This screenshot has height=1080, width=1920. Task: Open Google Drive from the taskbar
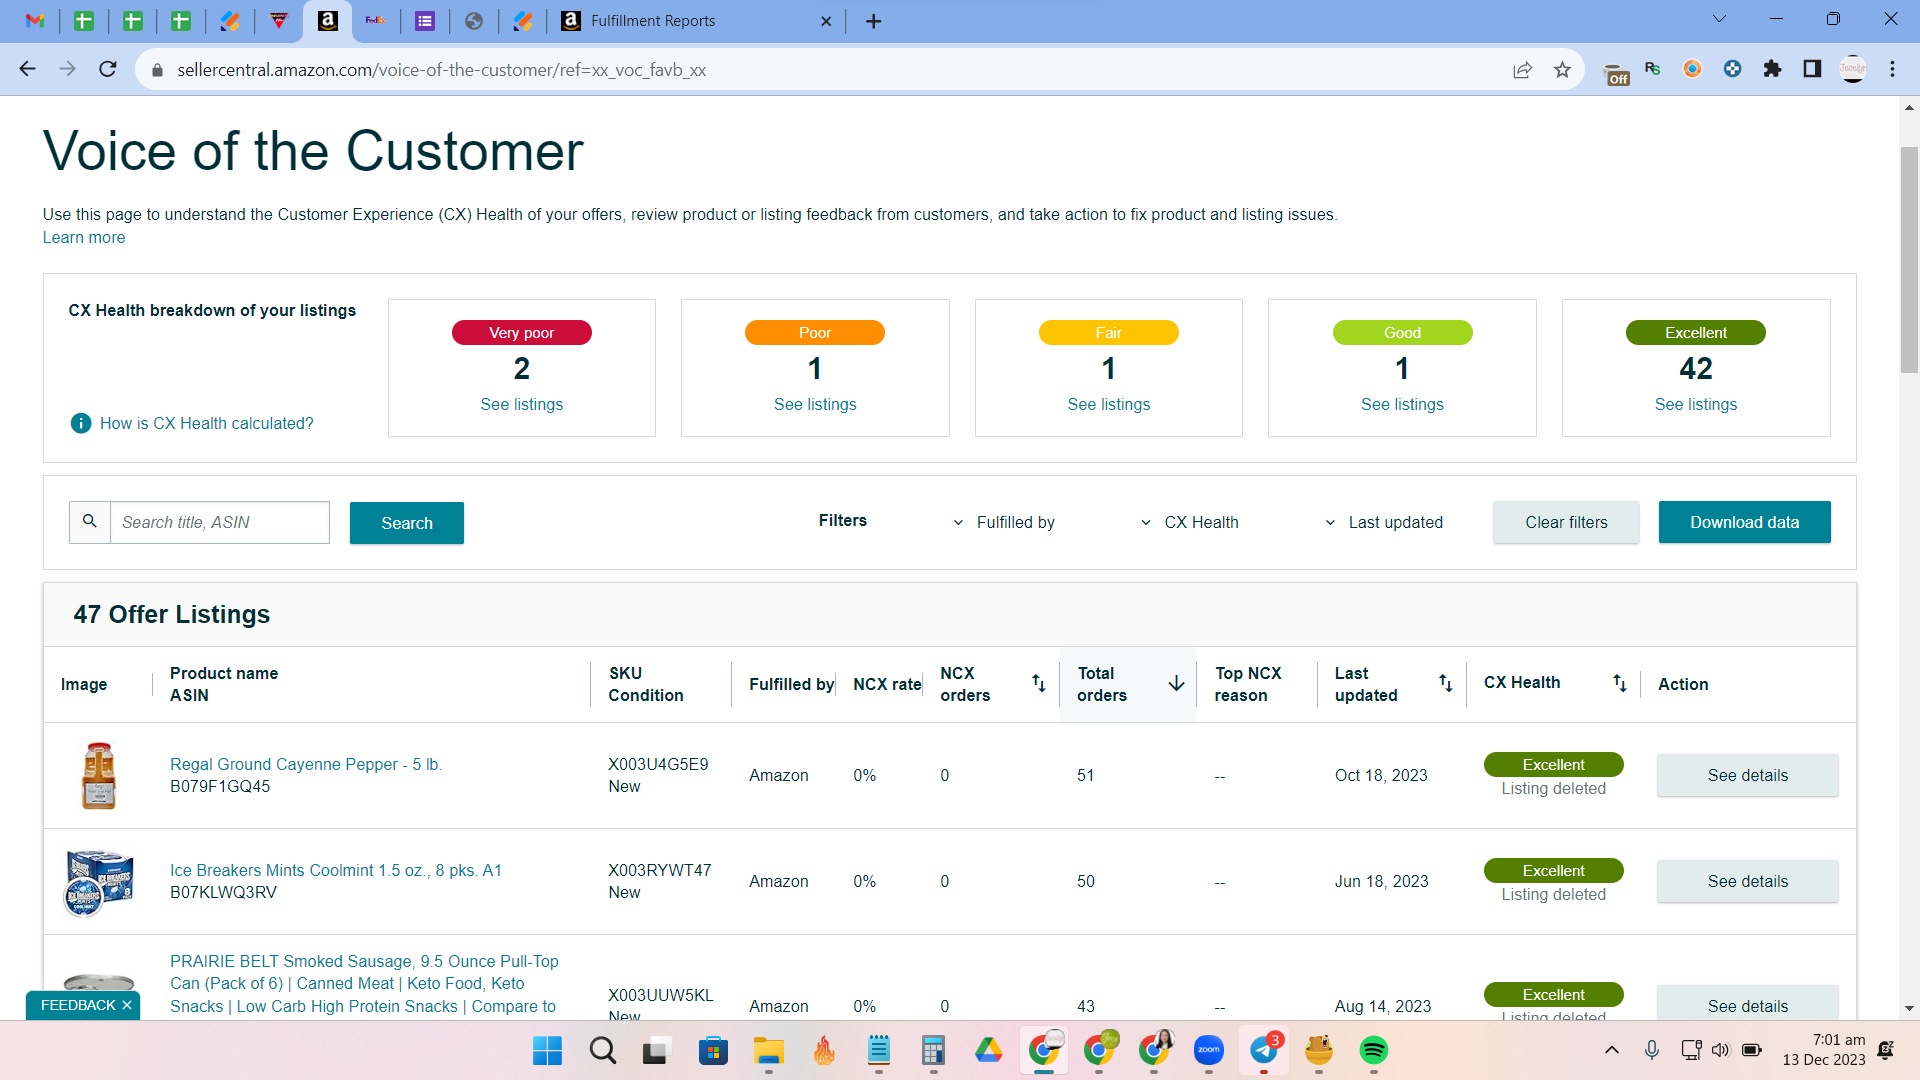point(988,1050)
